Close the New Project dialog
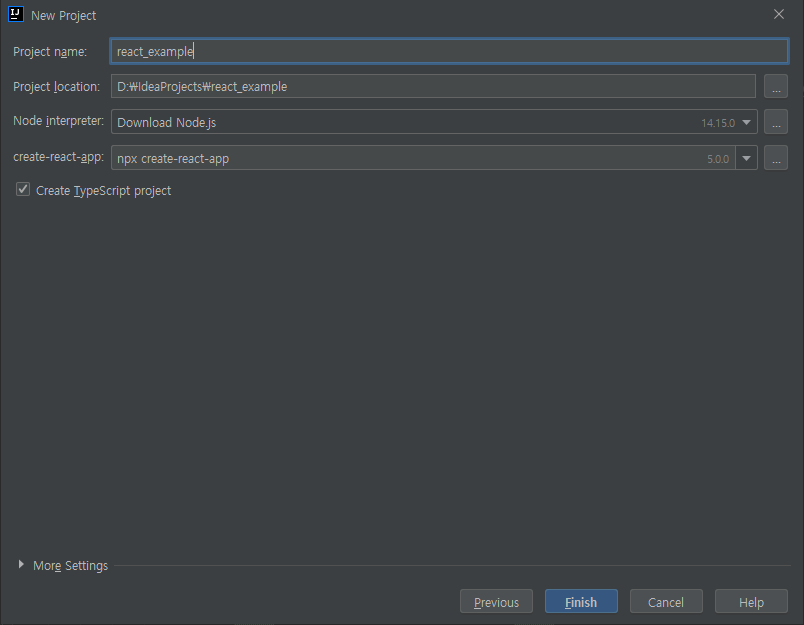Screen dimensions: 804x625 pos(778,14)
